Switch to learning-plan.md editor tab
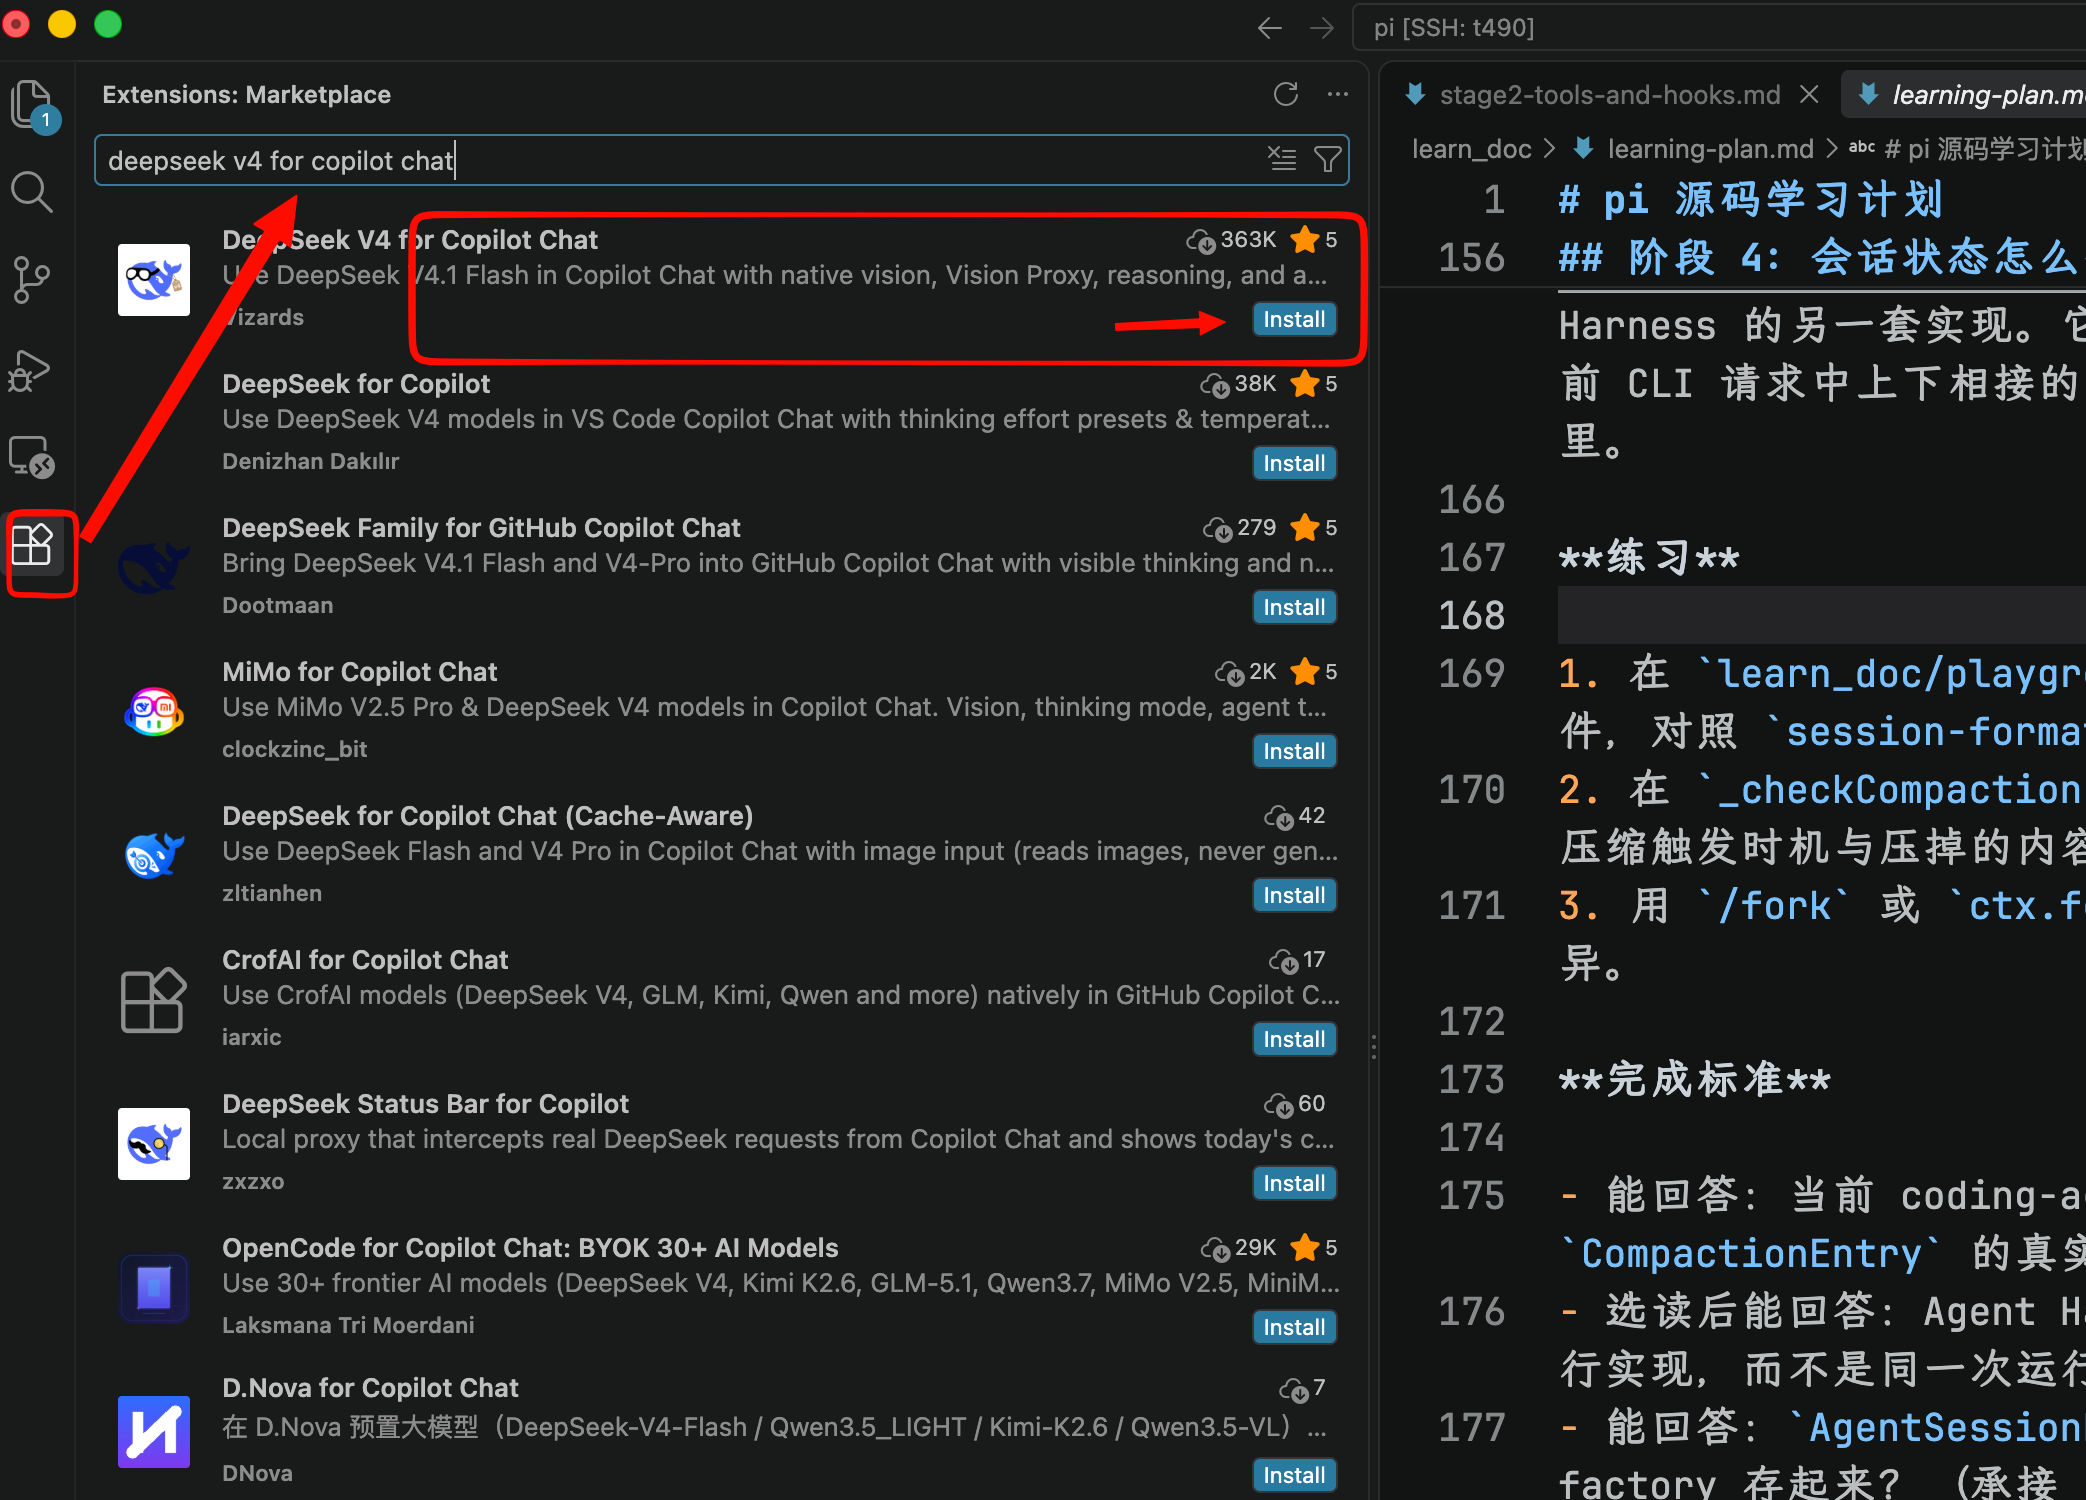Image resolution: width=2086 pixels, height=1500 pixels. 1966,95
